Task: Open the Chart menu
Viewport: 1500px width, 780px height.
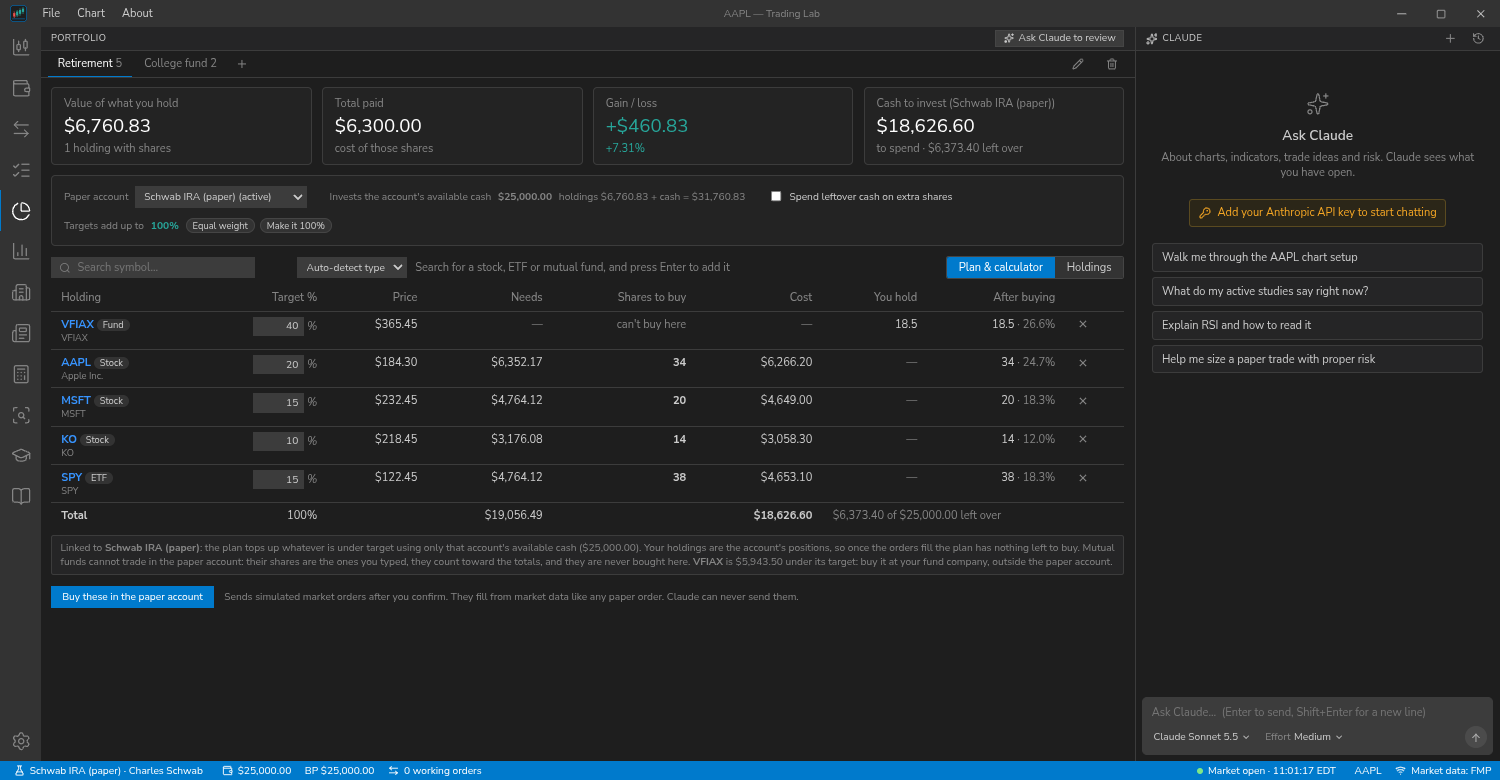Action: coord(91,13)
